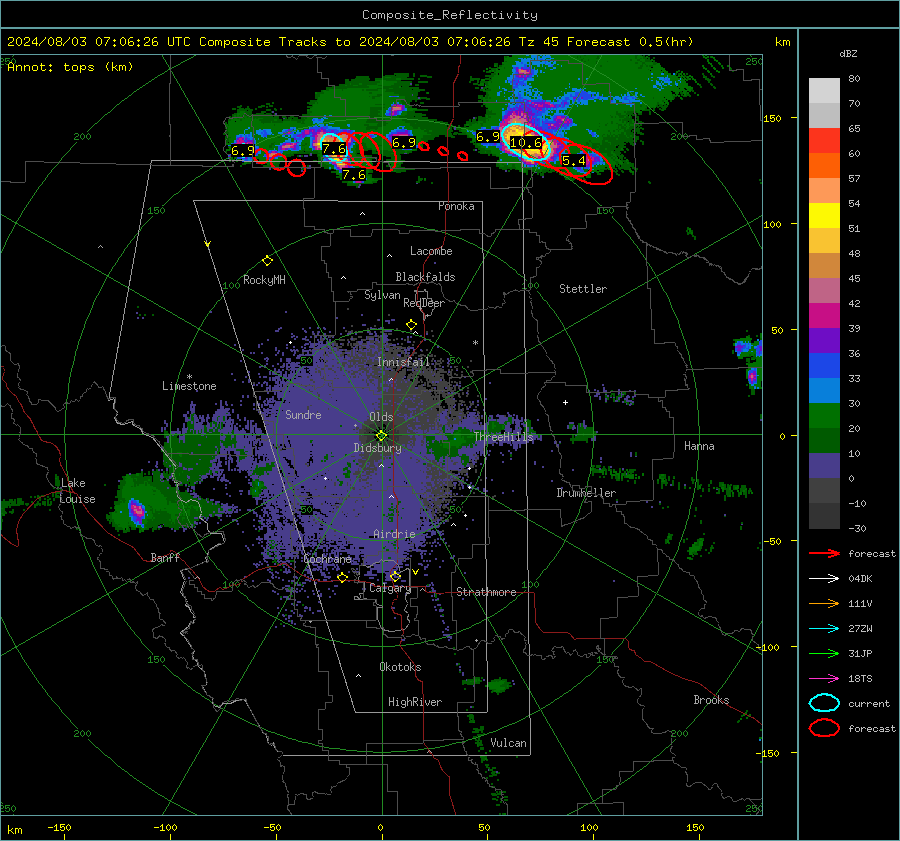
Task: Click the HighRiver town label
Action: [x=415, y=702]
